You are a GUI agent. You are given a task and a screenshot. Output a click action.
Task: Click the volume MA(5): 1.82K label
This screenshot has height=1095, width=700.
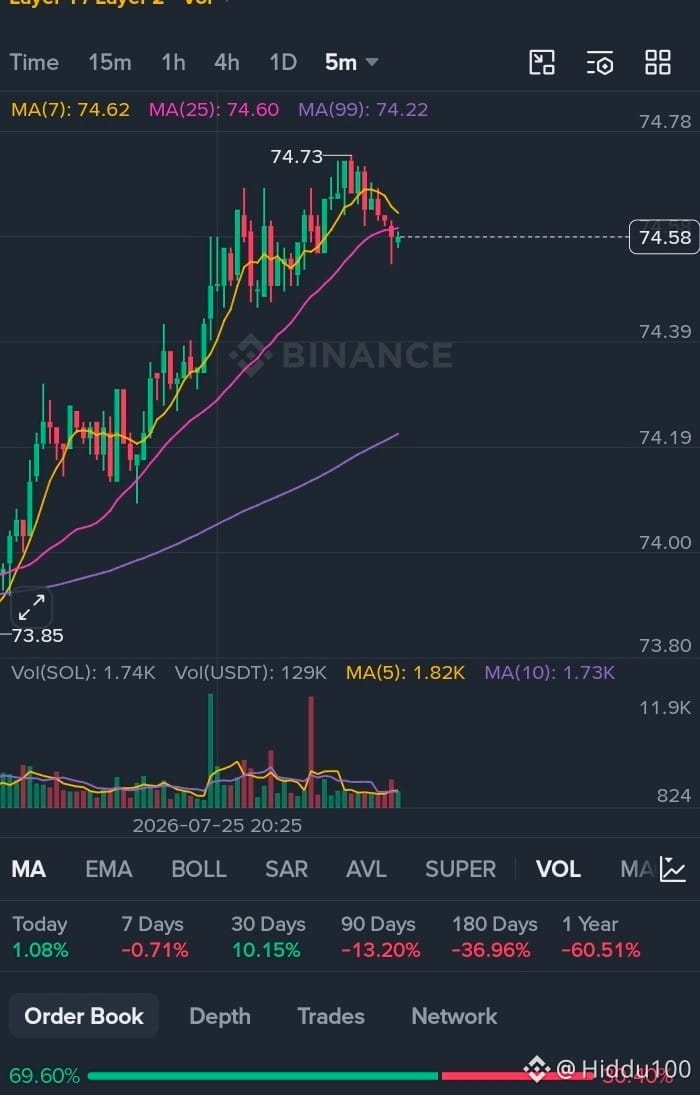[x=406, y=673]
